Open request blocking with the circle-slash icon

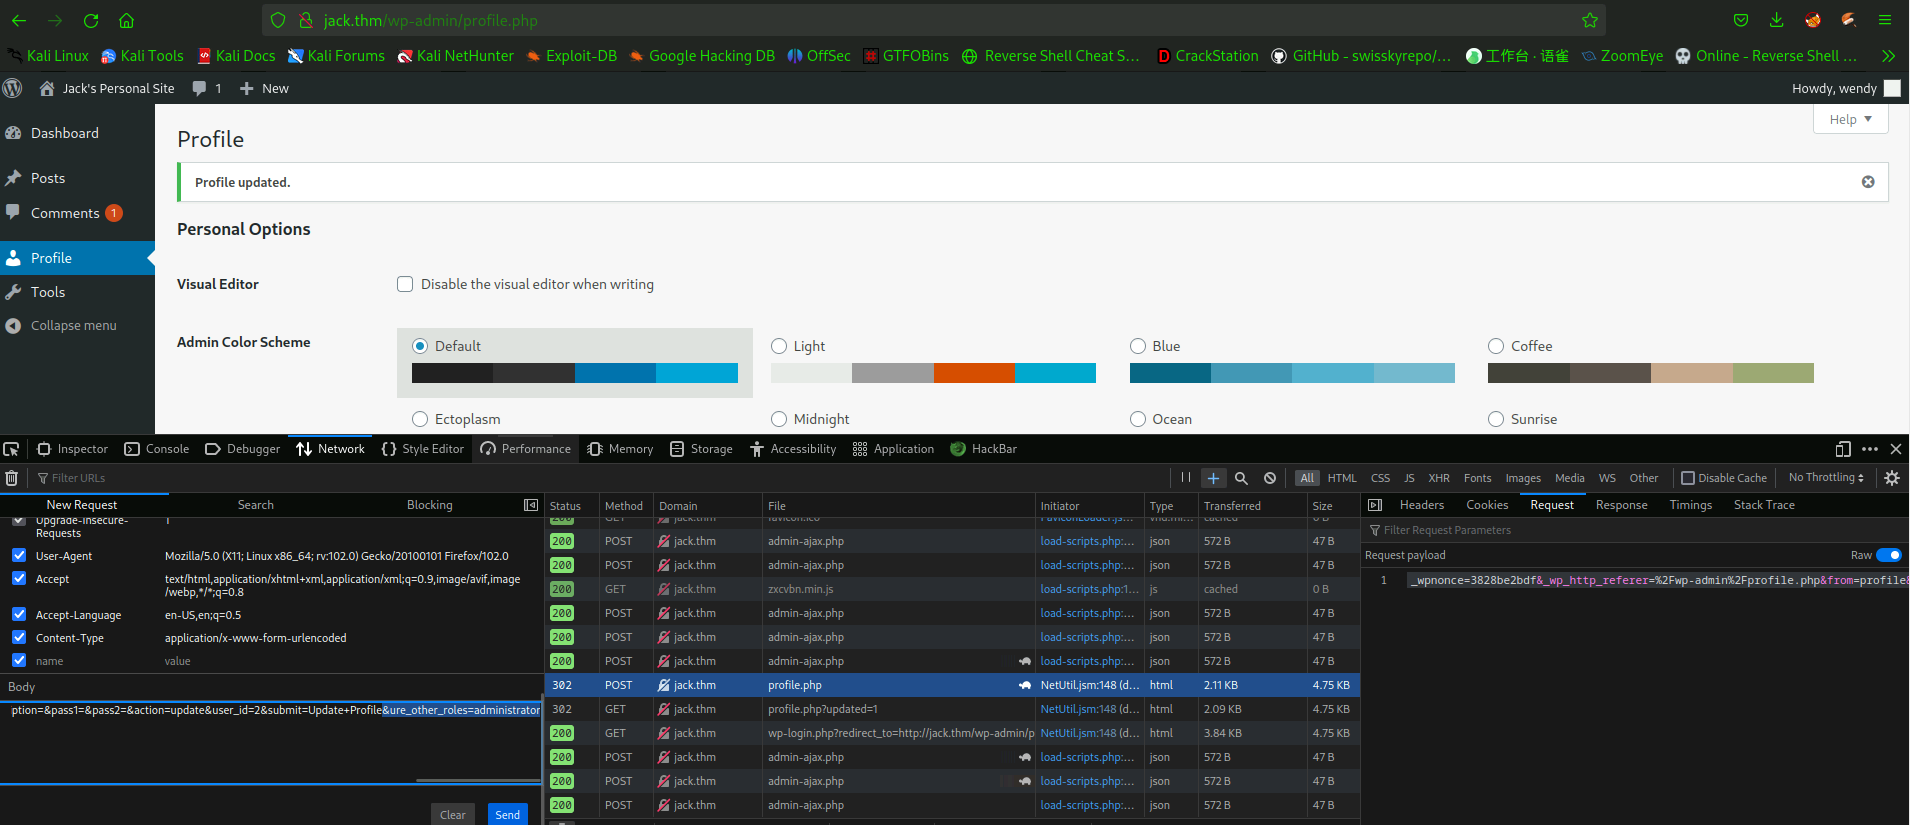[x=1270, y=478]
